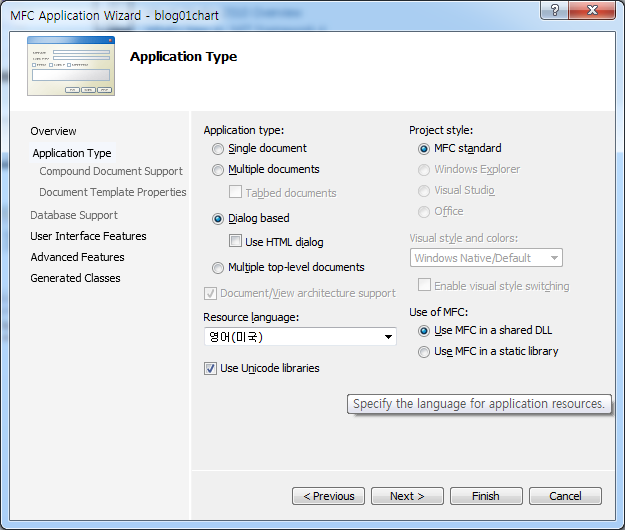The height and width of the screenshot is (530, 625).
Task: Open Application Type page in sidebar
Action: point(72,153)
